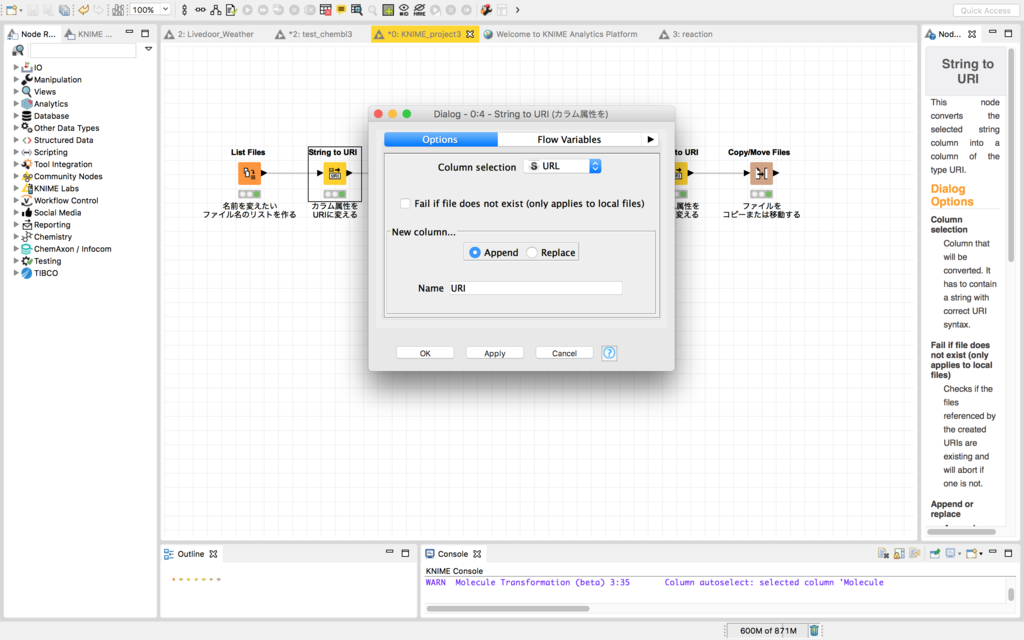Toggle the hide node names eye icon
1024x640 pixels.
click(419, 10)
